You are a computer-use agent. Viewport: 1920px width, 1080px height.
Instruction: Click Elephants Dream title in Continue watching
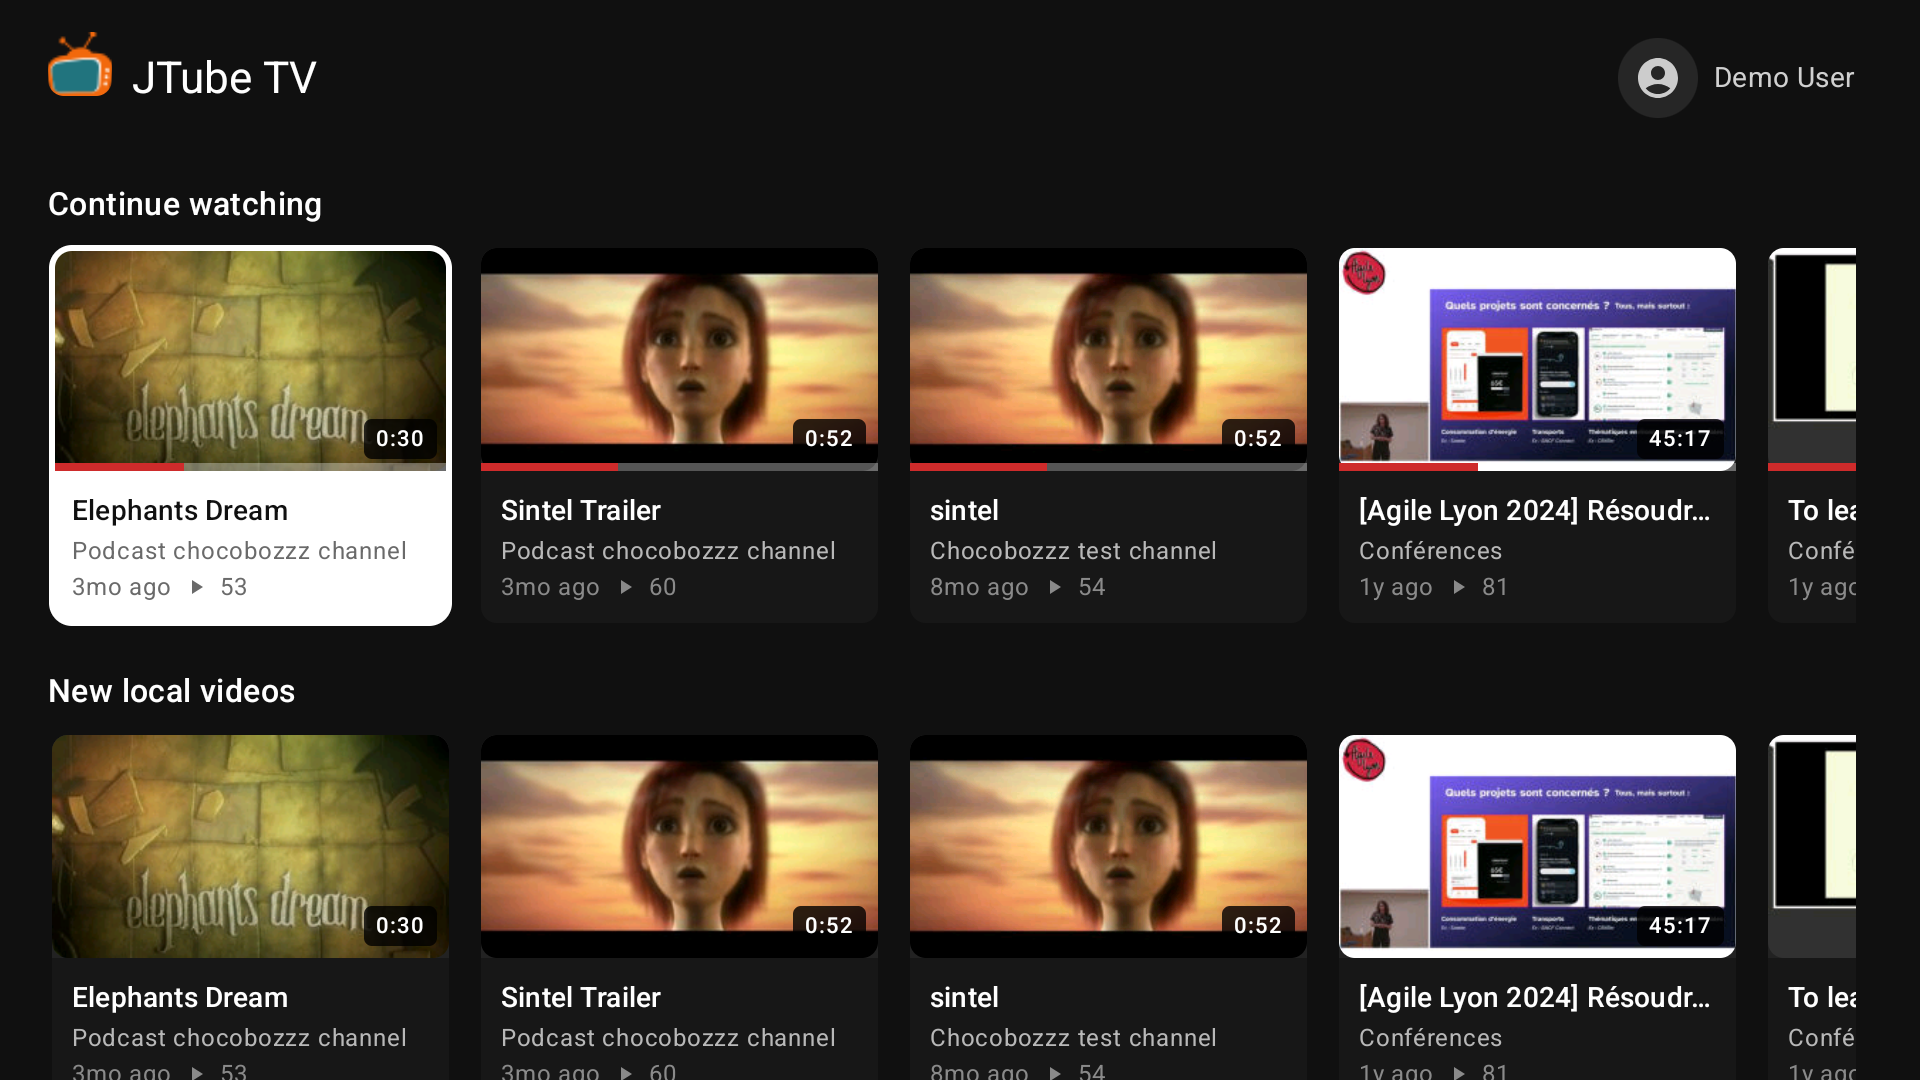pyautogui.click(x=180, y=511)
